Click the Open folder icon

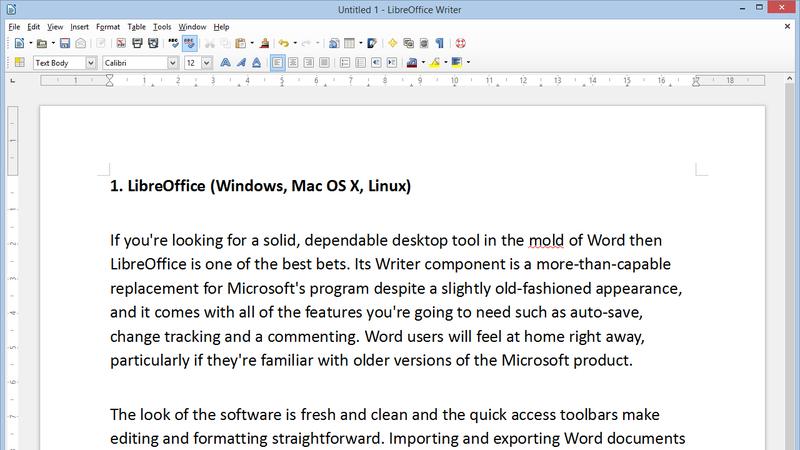[x=42, y=44]
